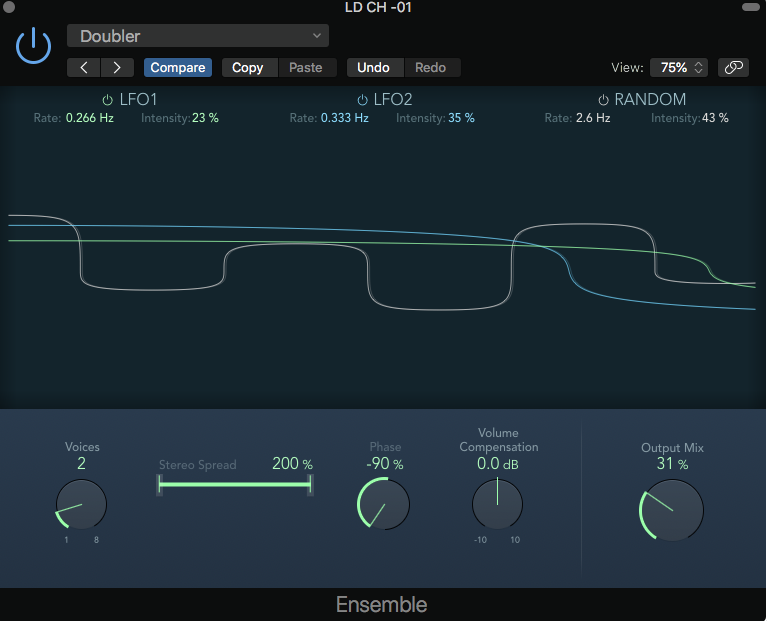Click the link chain icon button
767x621 pixels.
(733, 68)
